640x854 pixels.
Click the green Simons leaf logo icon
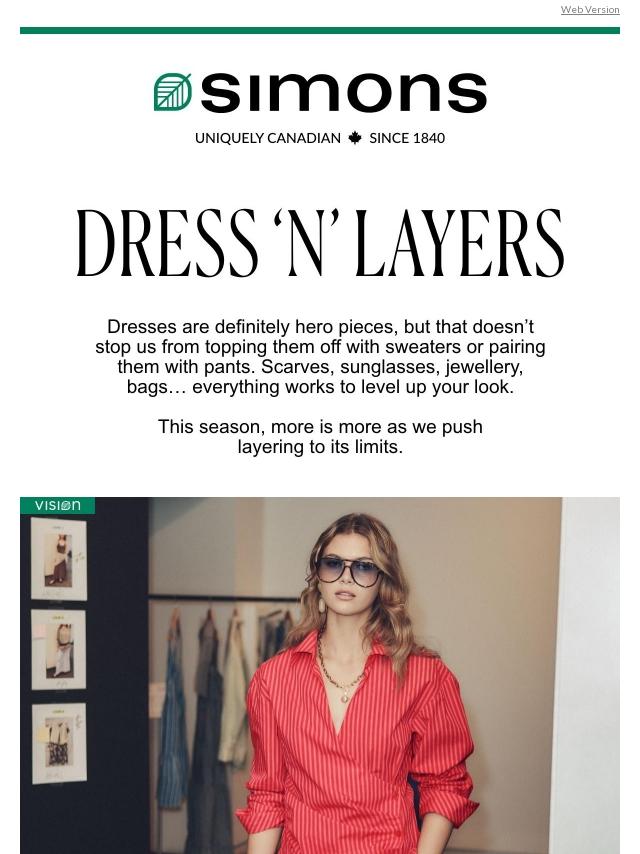point(173,92)
